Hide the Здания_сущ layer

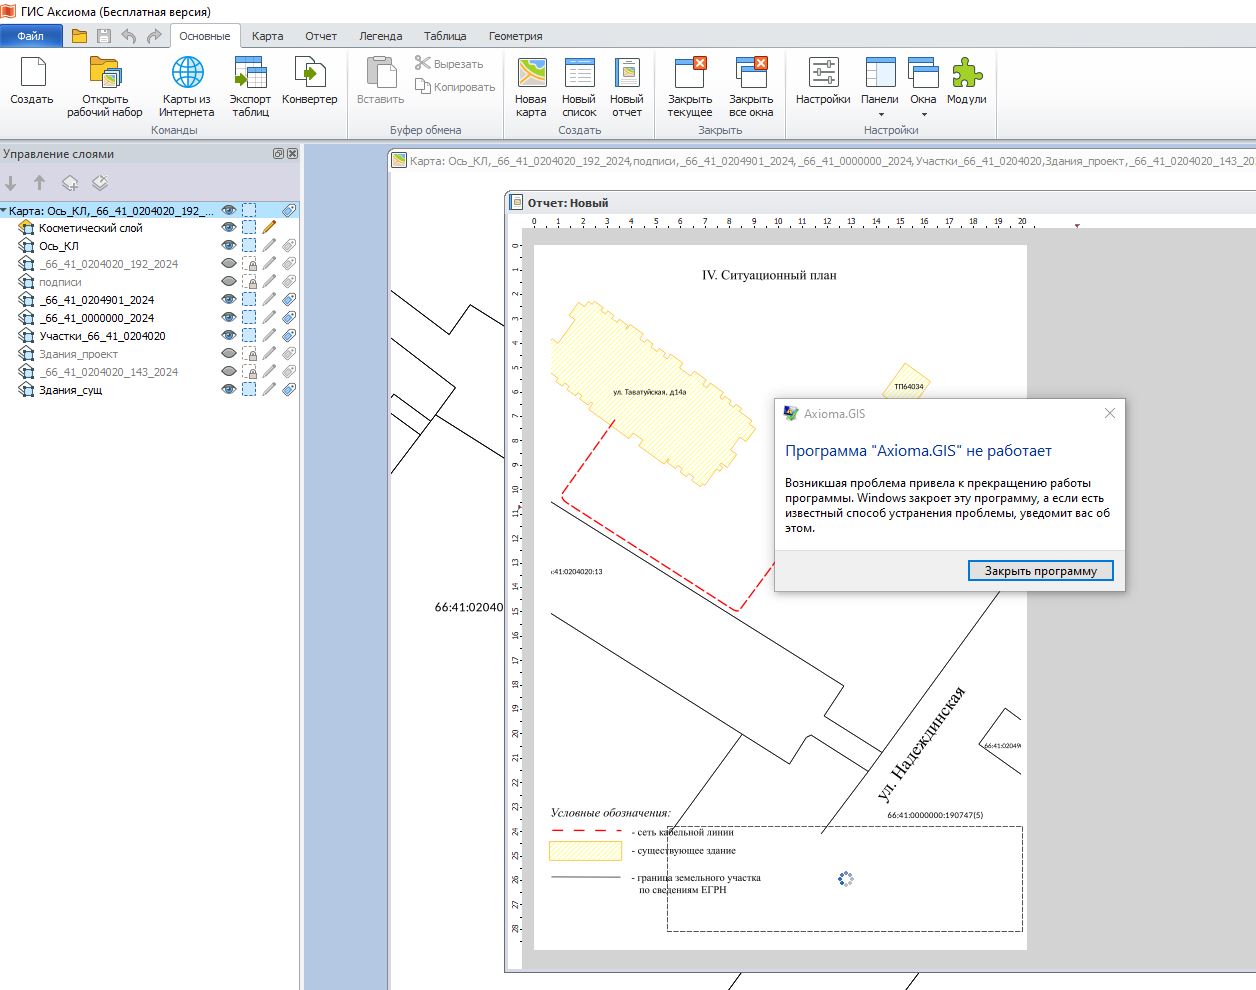(x=229, y=390)
